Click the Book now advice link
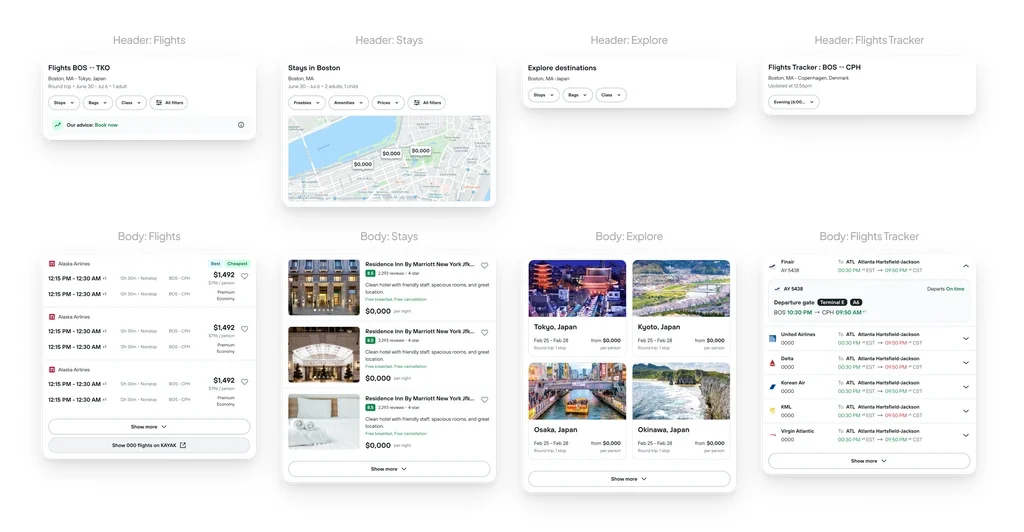Screen dimensions: 1024x532 pos(106,125)
